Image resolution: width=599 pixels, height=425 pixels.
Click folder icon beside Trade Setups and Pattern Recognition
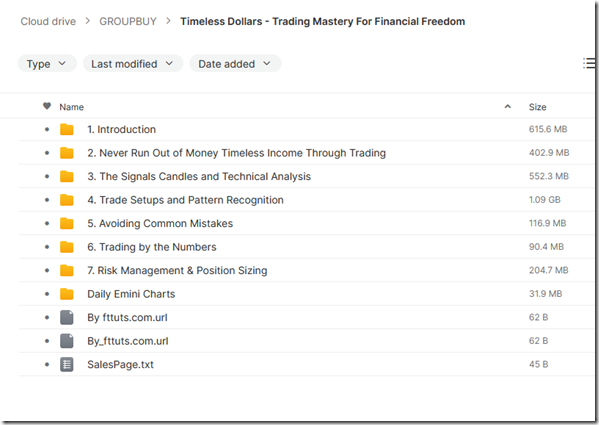67,200
